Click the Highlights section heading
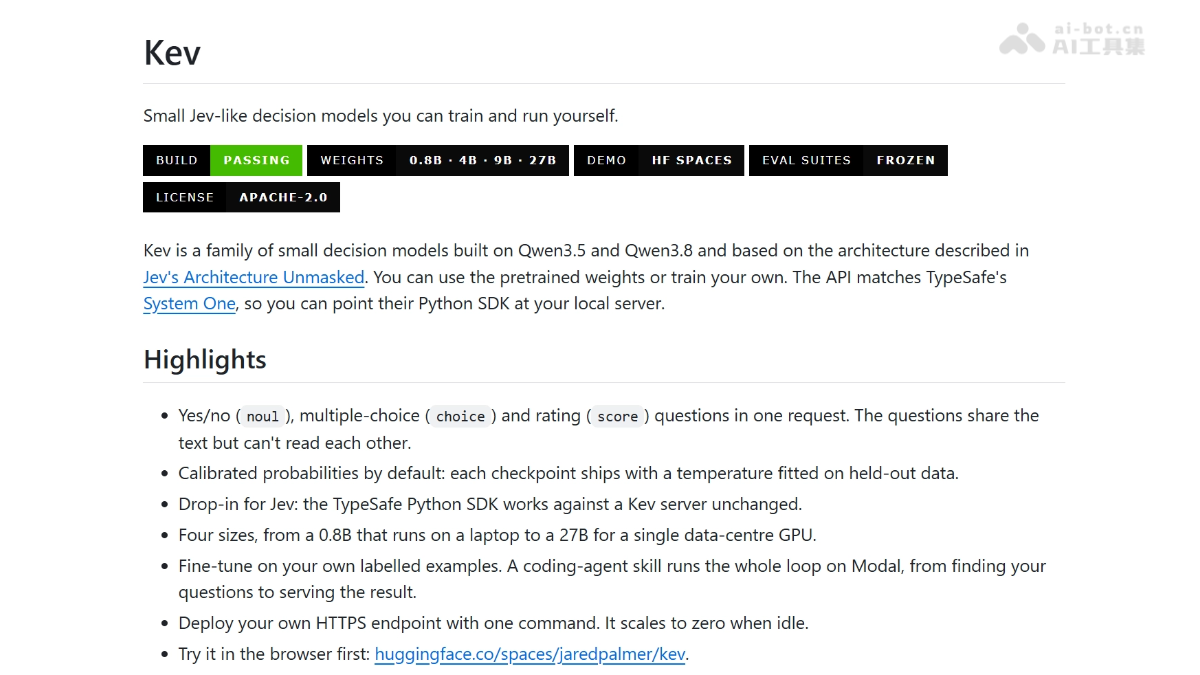This screenshot has height=675, width=1200. coord(205,360)
